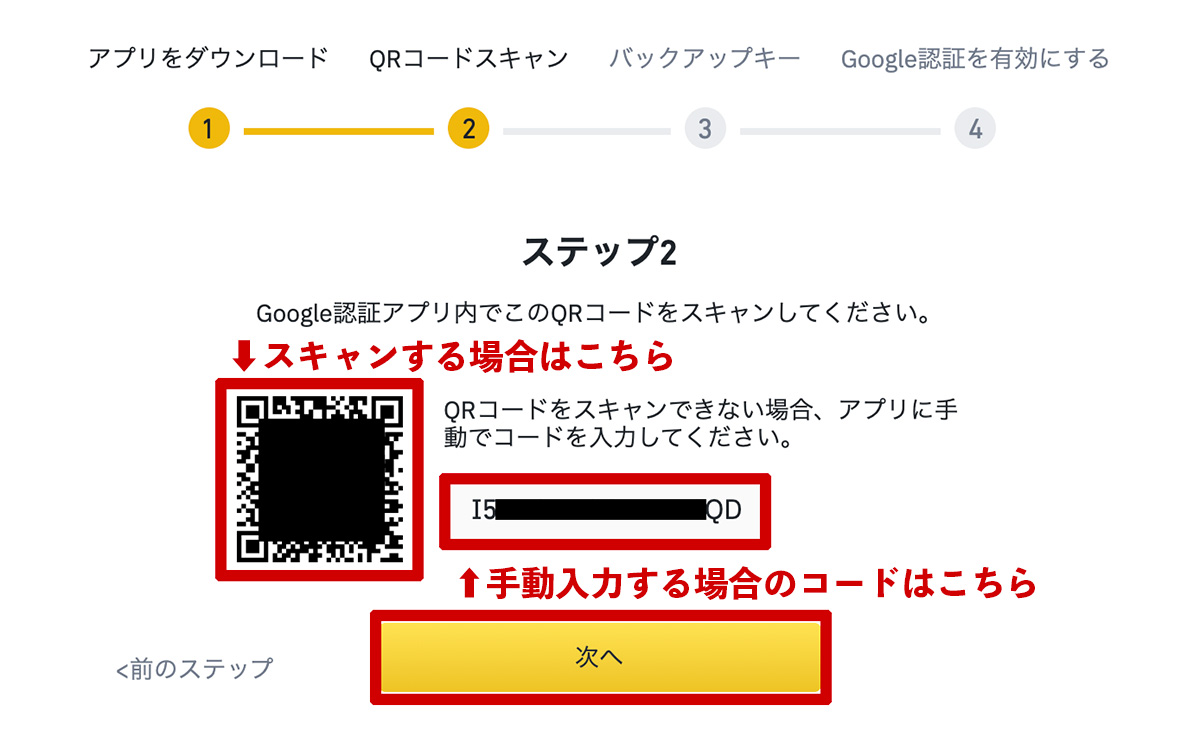This screenshot has width=1200, height=737.
Task: Open the アプリをダウンロード step label
Action: click(208, 58)
